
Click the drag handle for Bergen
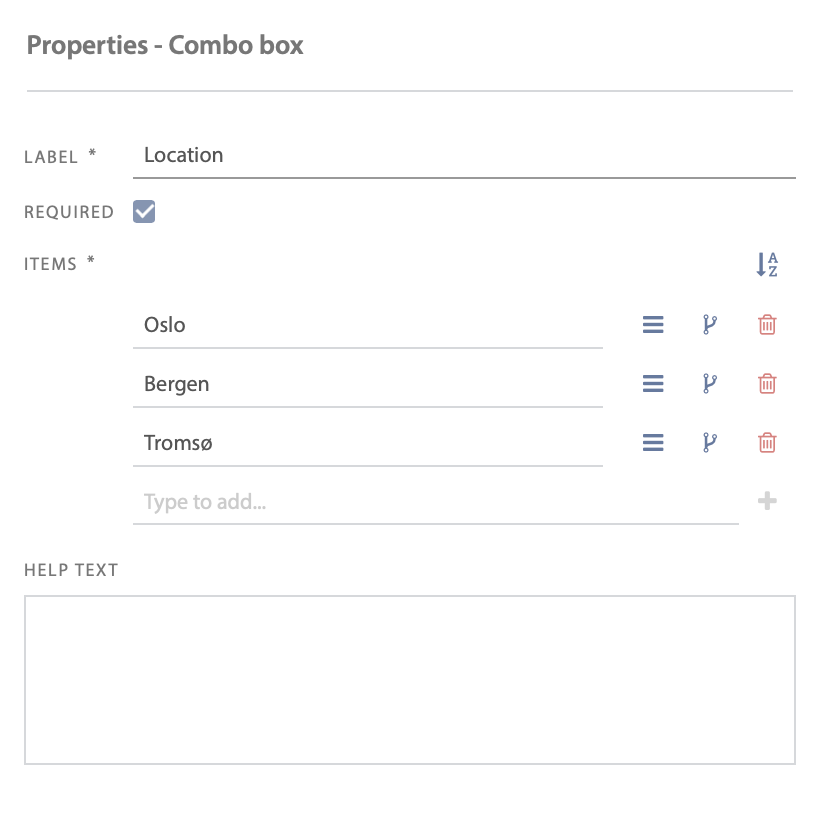click(x=653, y=384)
